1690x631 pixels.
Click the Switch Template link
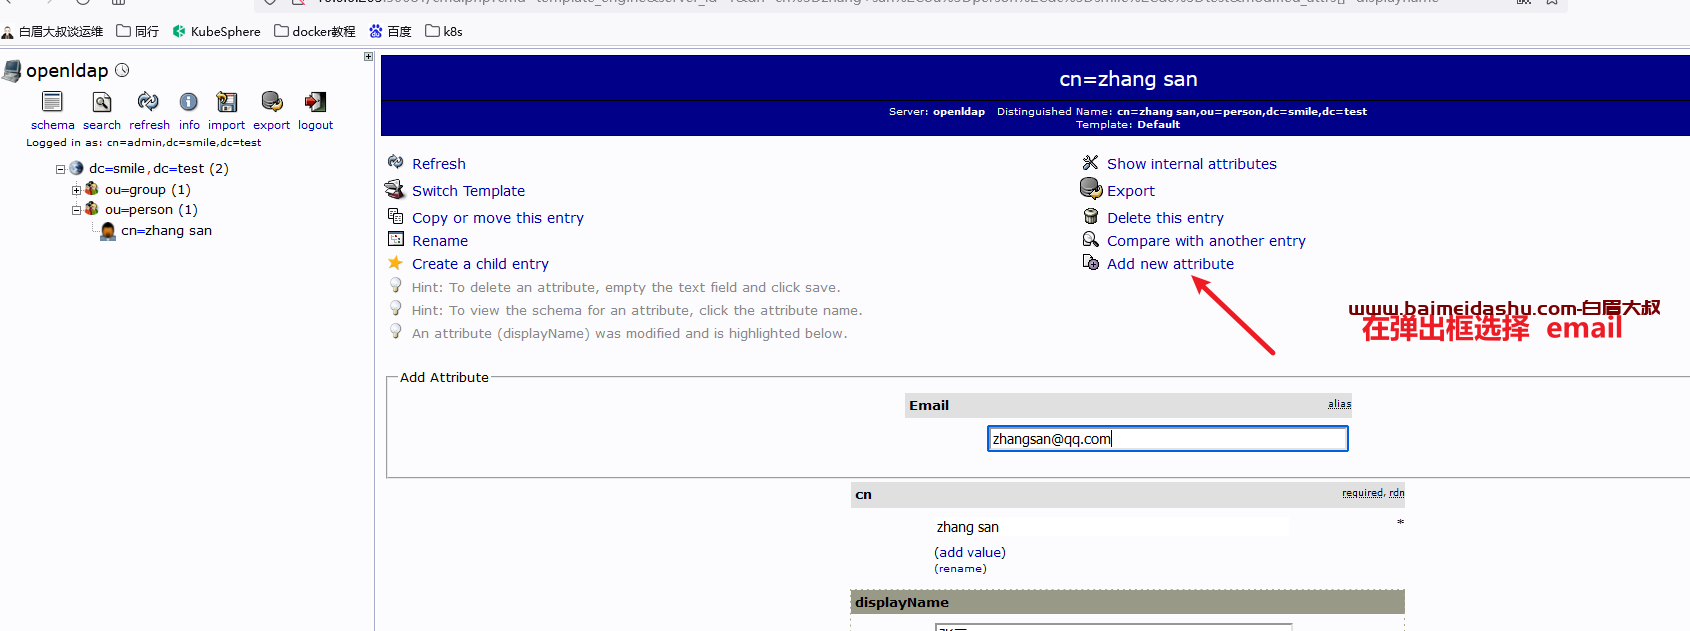click(x=468, y=191)
